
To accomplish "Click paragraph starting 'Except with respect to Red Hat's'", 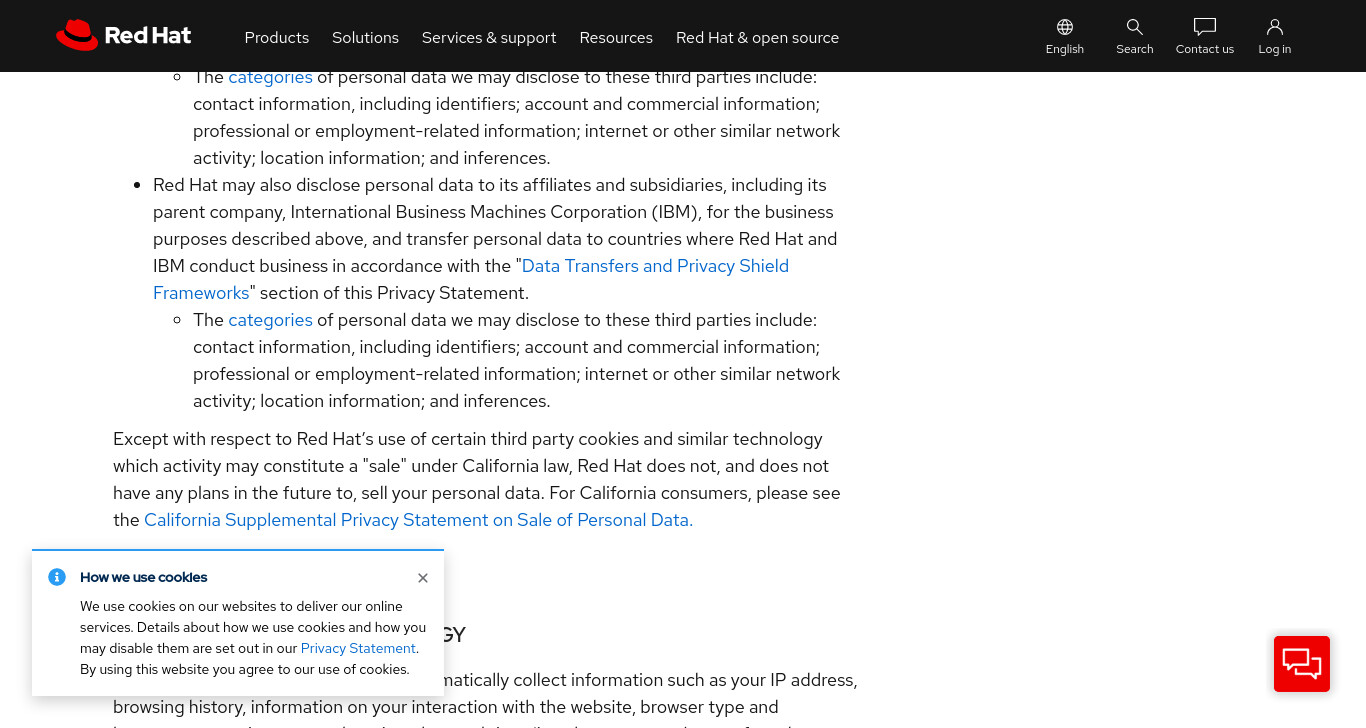I will pyautogui.click(x=477, y=479).
